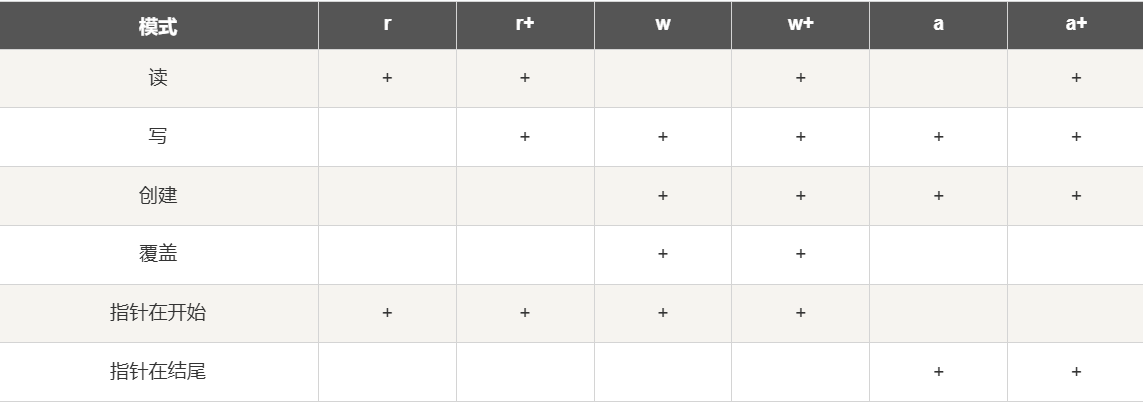Click the 模式 header cell

coord(158,26)
